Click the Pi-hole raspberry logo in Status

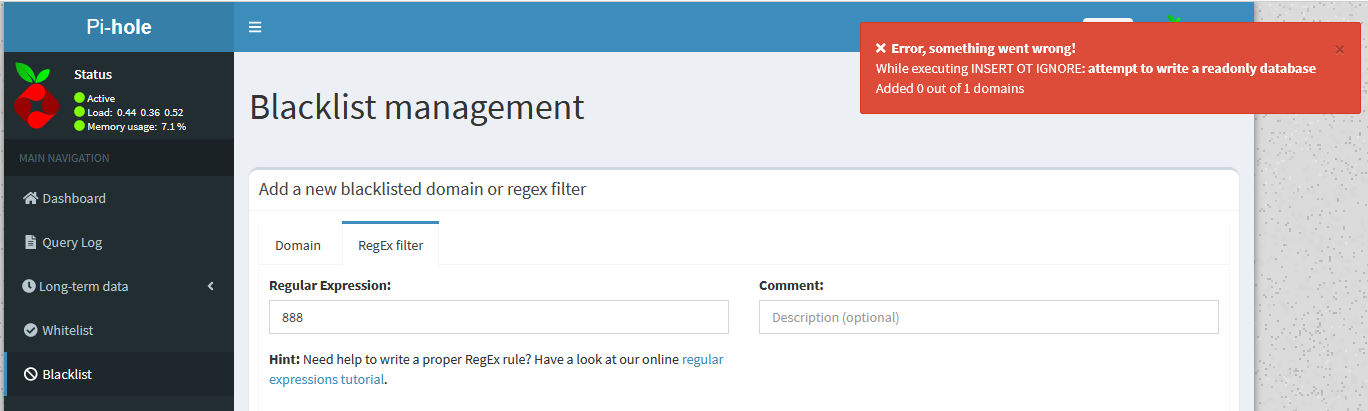point(37,96)
